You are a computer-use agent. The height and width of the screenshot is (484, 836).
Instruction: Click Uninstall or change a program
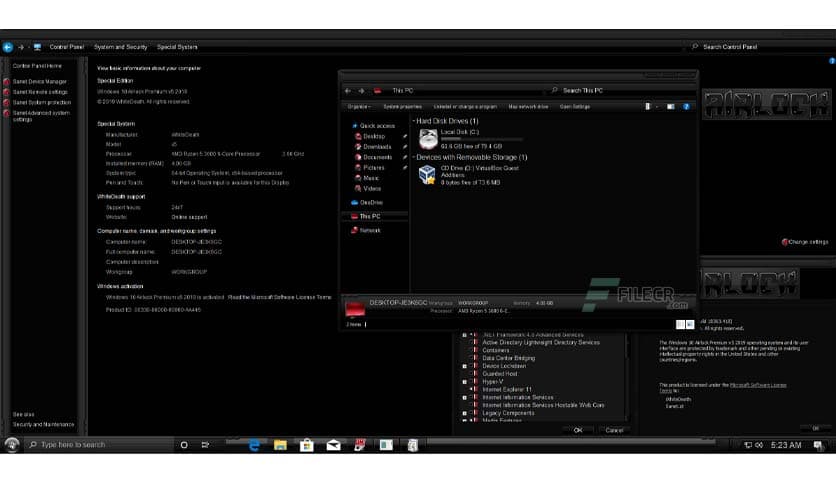pyautogui.click(x=465, y=107)
